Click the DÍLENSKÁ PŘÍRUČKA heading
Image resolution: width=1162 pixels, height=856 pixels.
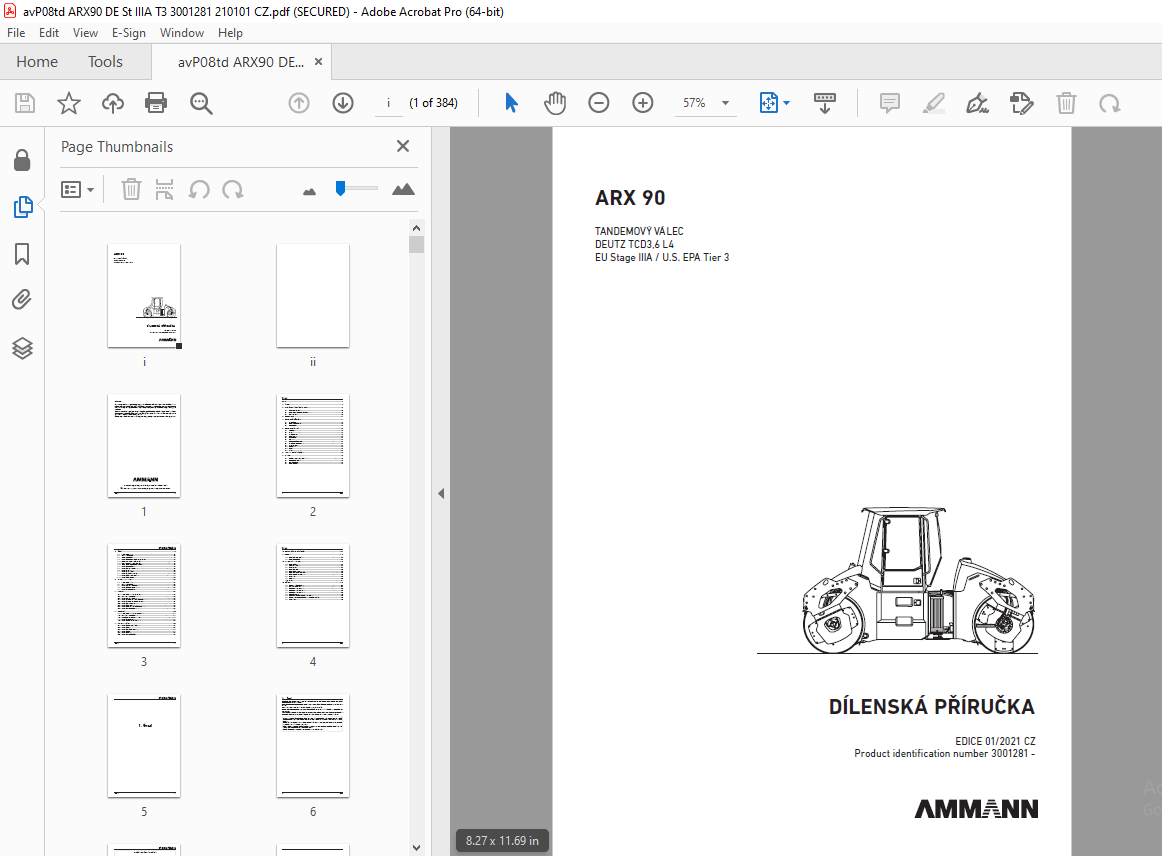[932, 706]
